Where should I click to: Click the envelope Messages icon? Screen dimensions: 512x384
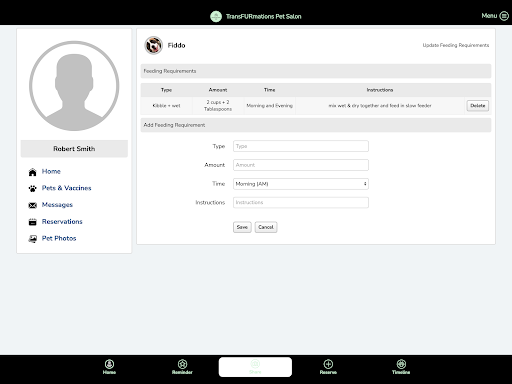tap(32, 205)
